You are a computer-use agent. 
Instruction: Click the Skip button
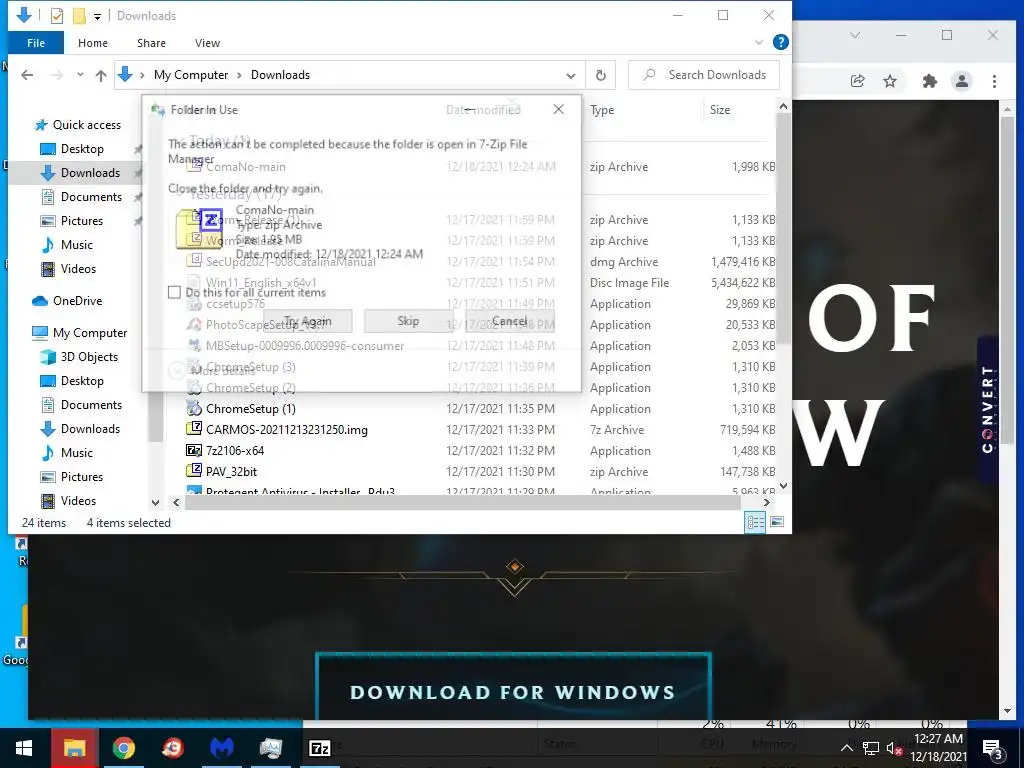click(x=408, y=321)
